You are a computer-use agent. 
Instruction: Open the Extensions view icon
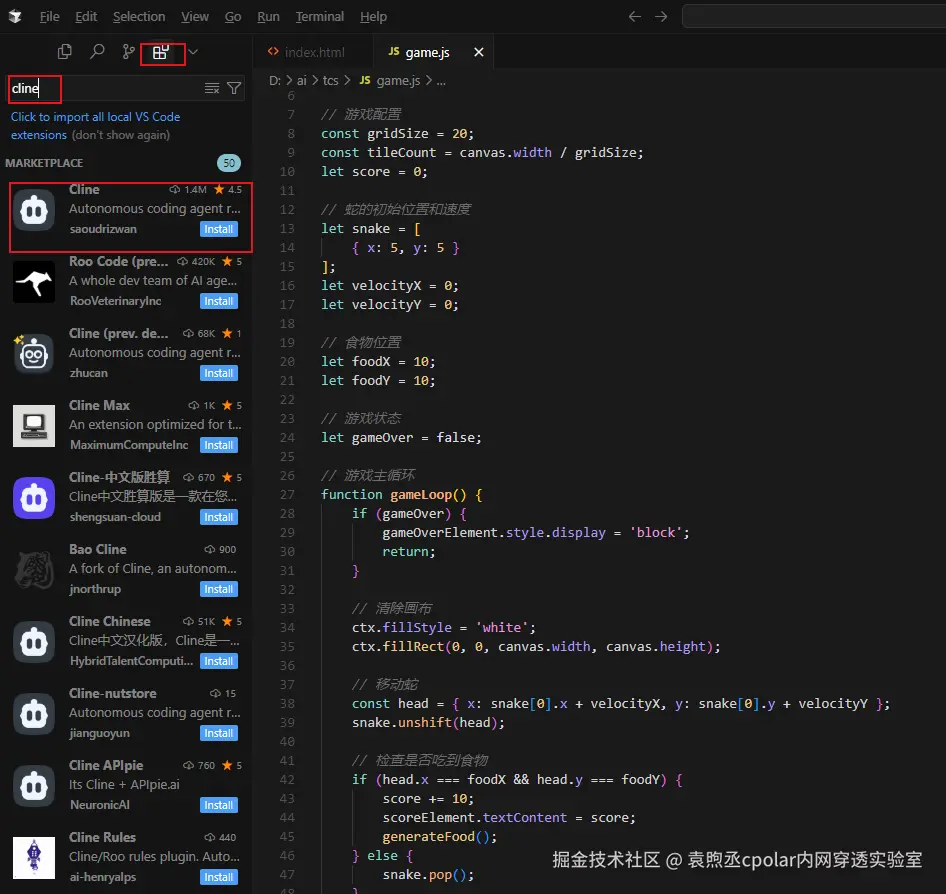(x=160, y=52)
